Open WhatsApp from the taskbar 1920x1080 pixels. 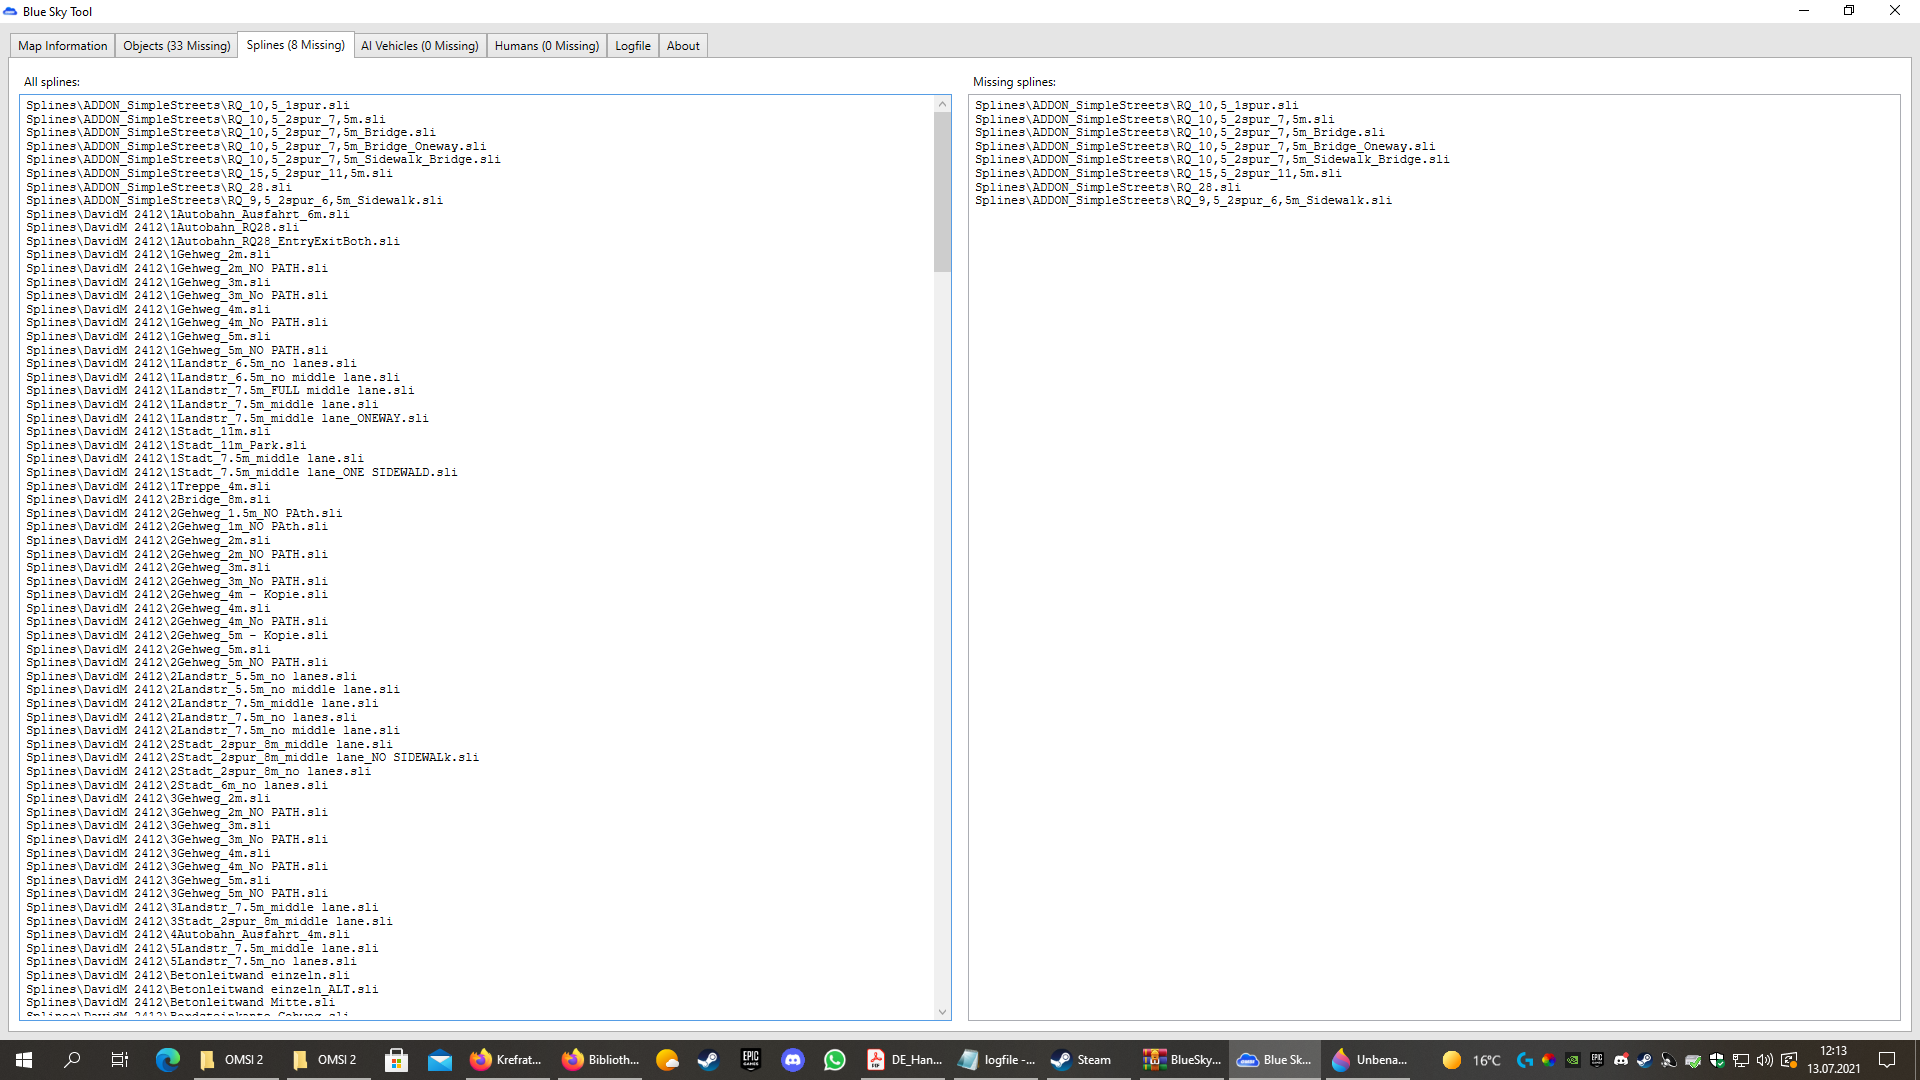[835, 1060]
